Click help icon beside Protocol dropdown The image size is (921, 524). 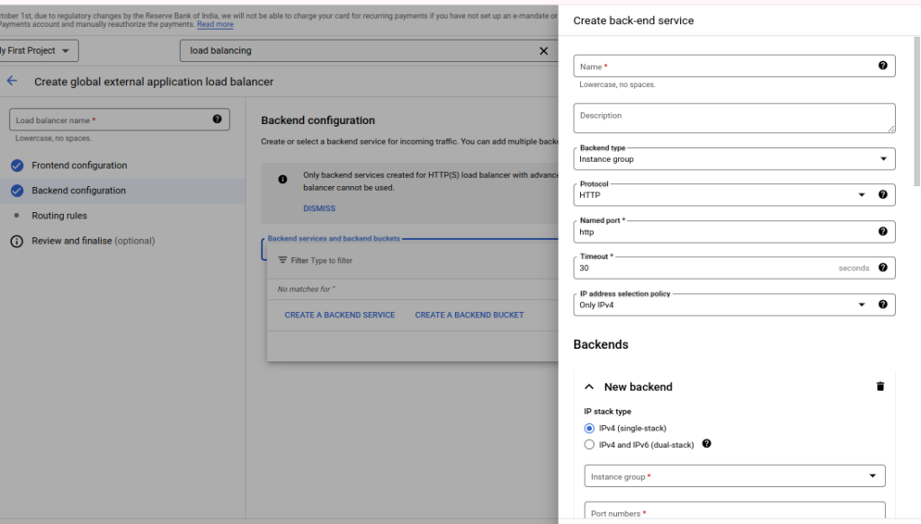(882, 195)
